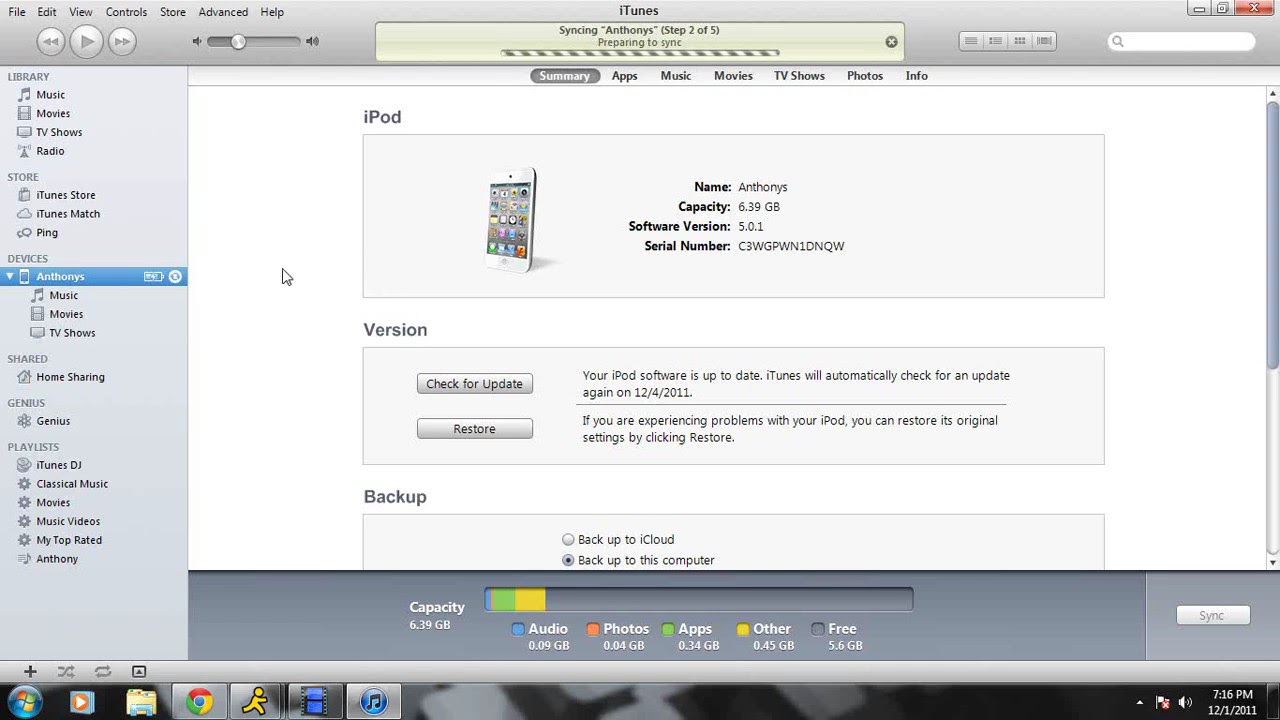Select the Summary tab

tap(565, 76)
